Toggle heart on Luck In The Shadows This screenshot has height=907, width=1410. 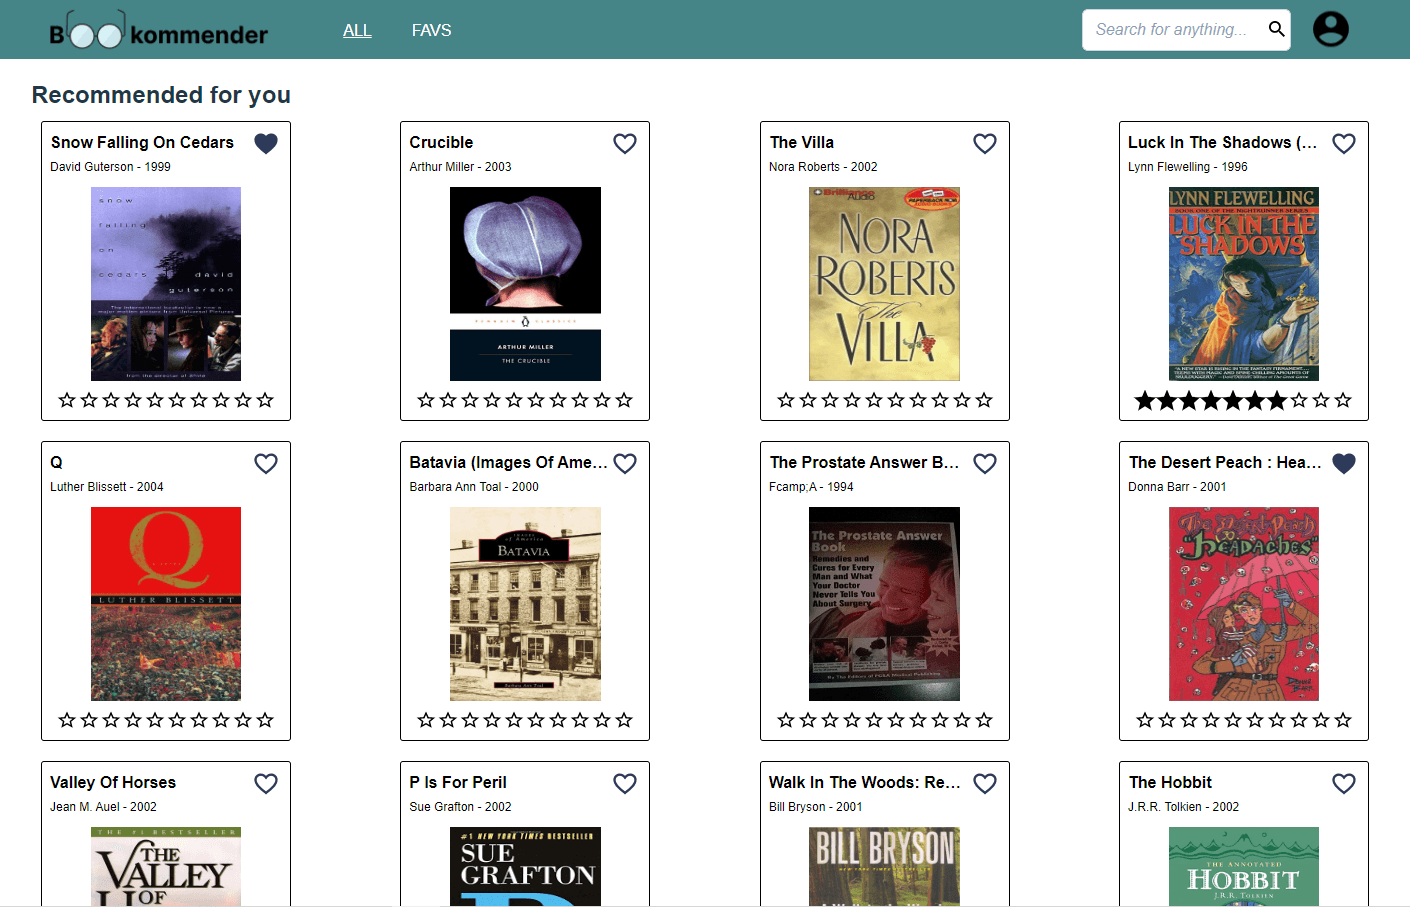point(1344,143)
